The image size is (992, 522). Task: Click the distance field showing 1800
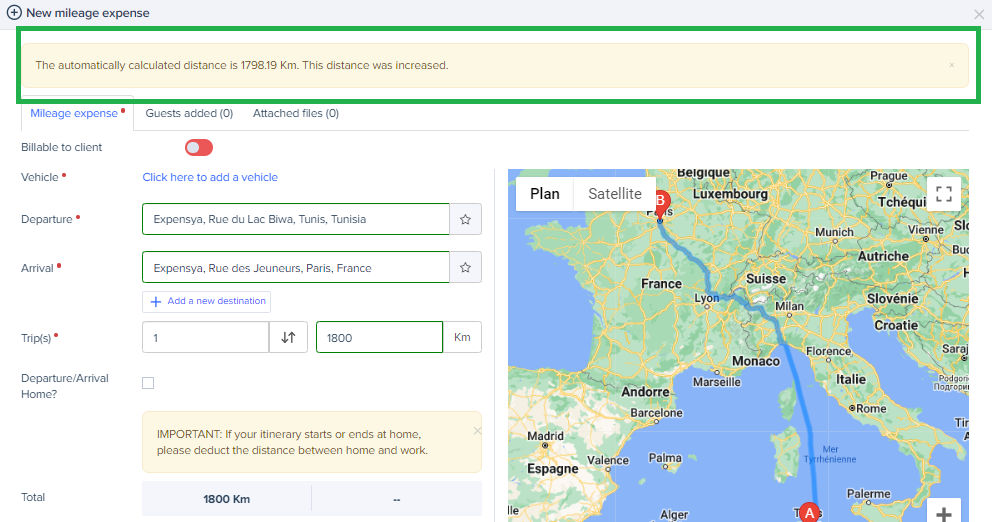[379, 338]
